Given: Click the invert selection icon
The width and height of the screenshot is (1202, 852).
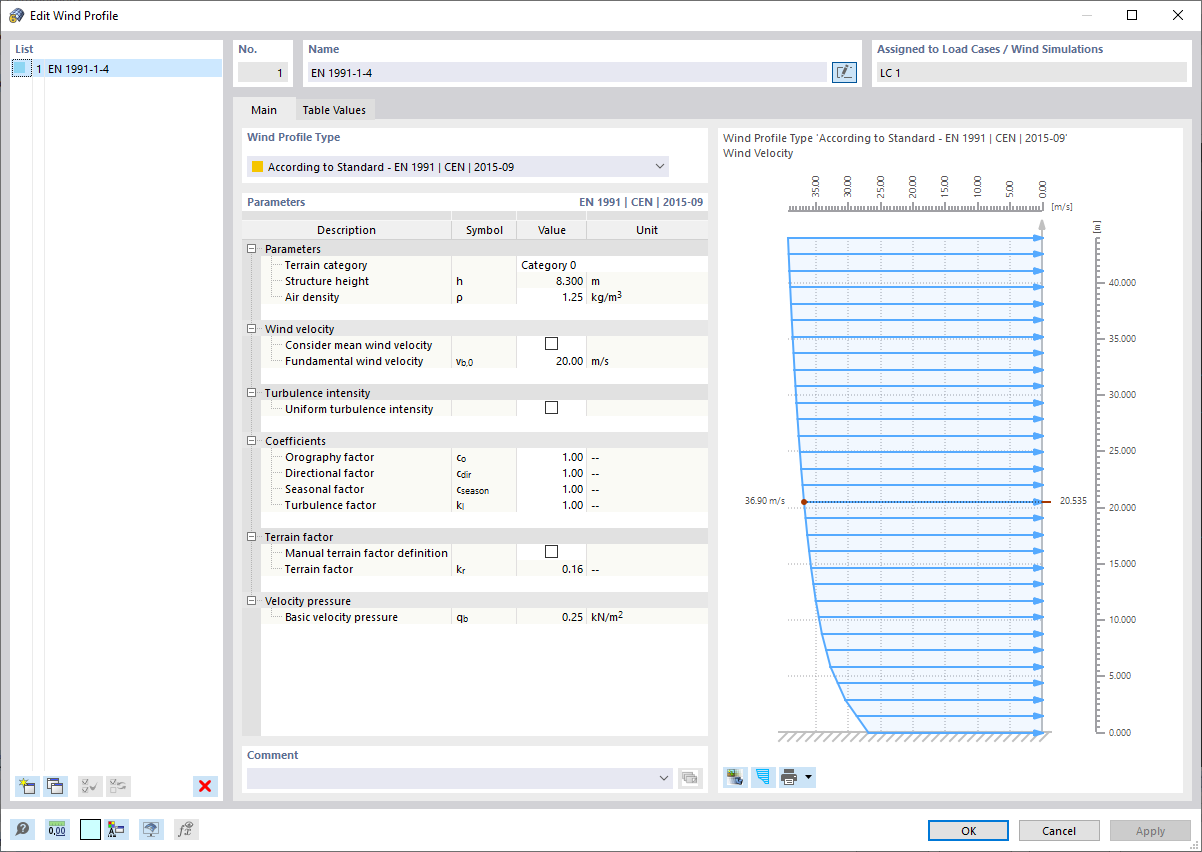Looking at the screenshot, I should [118, 786].
